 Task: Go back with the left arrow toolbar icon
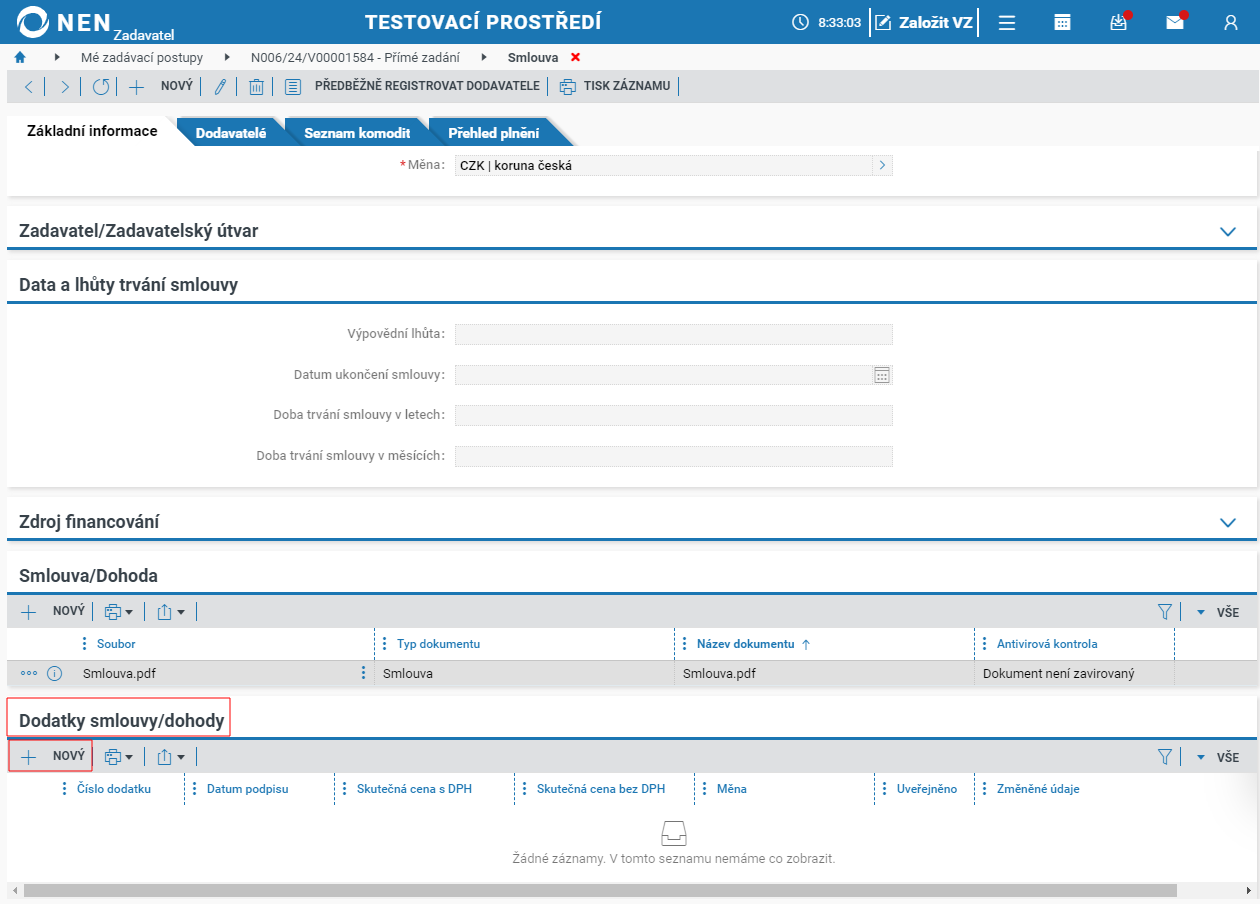point(29,87)
